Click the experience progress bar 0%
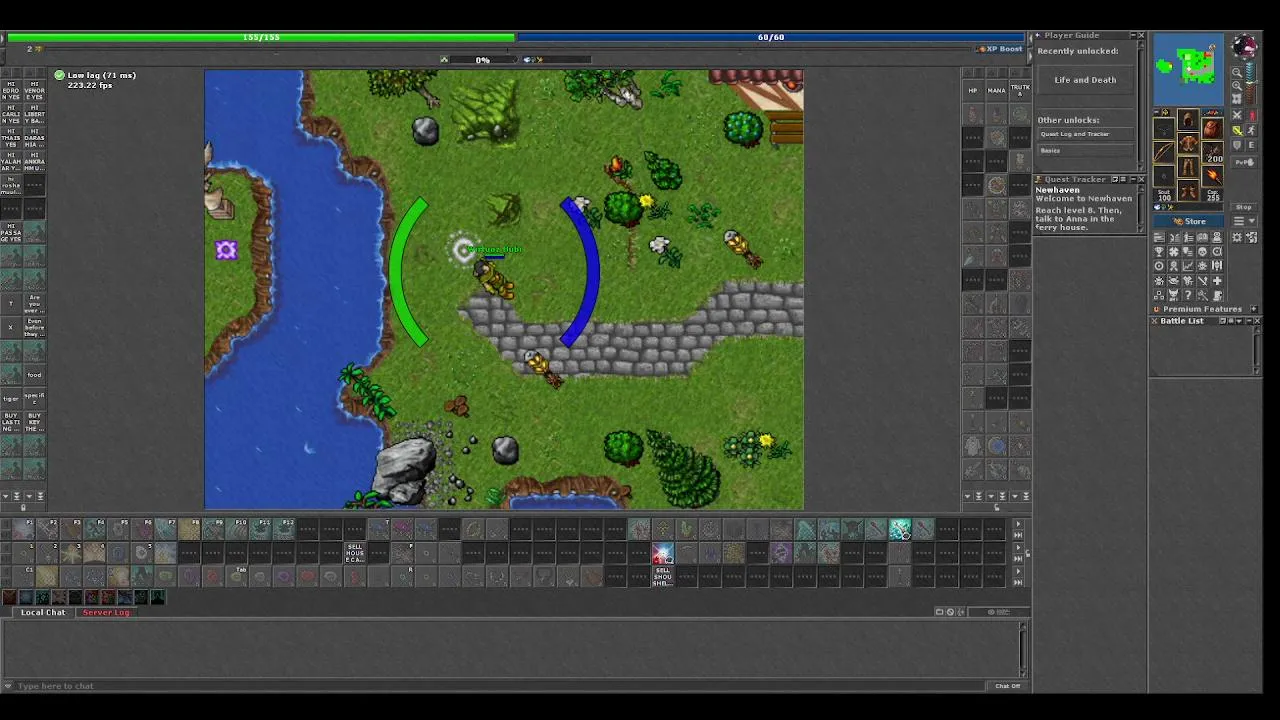1280x720 pixels. coord(482,60)
